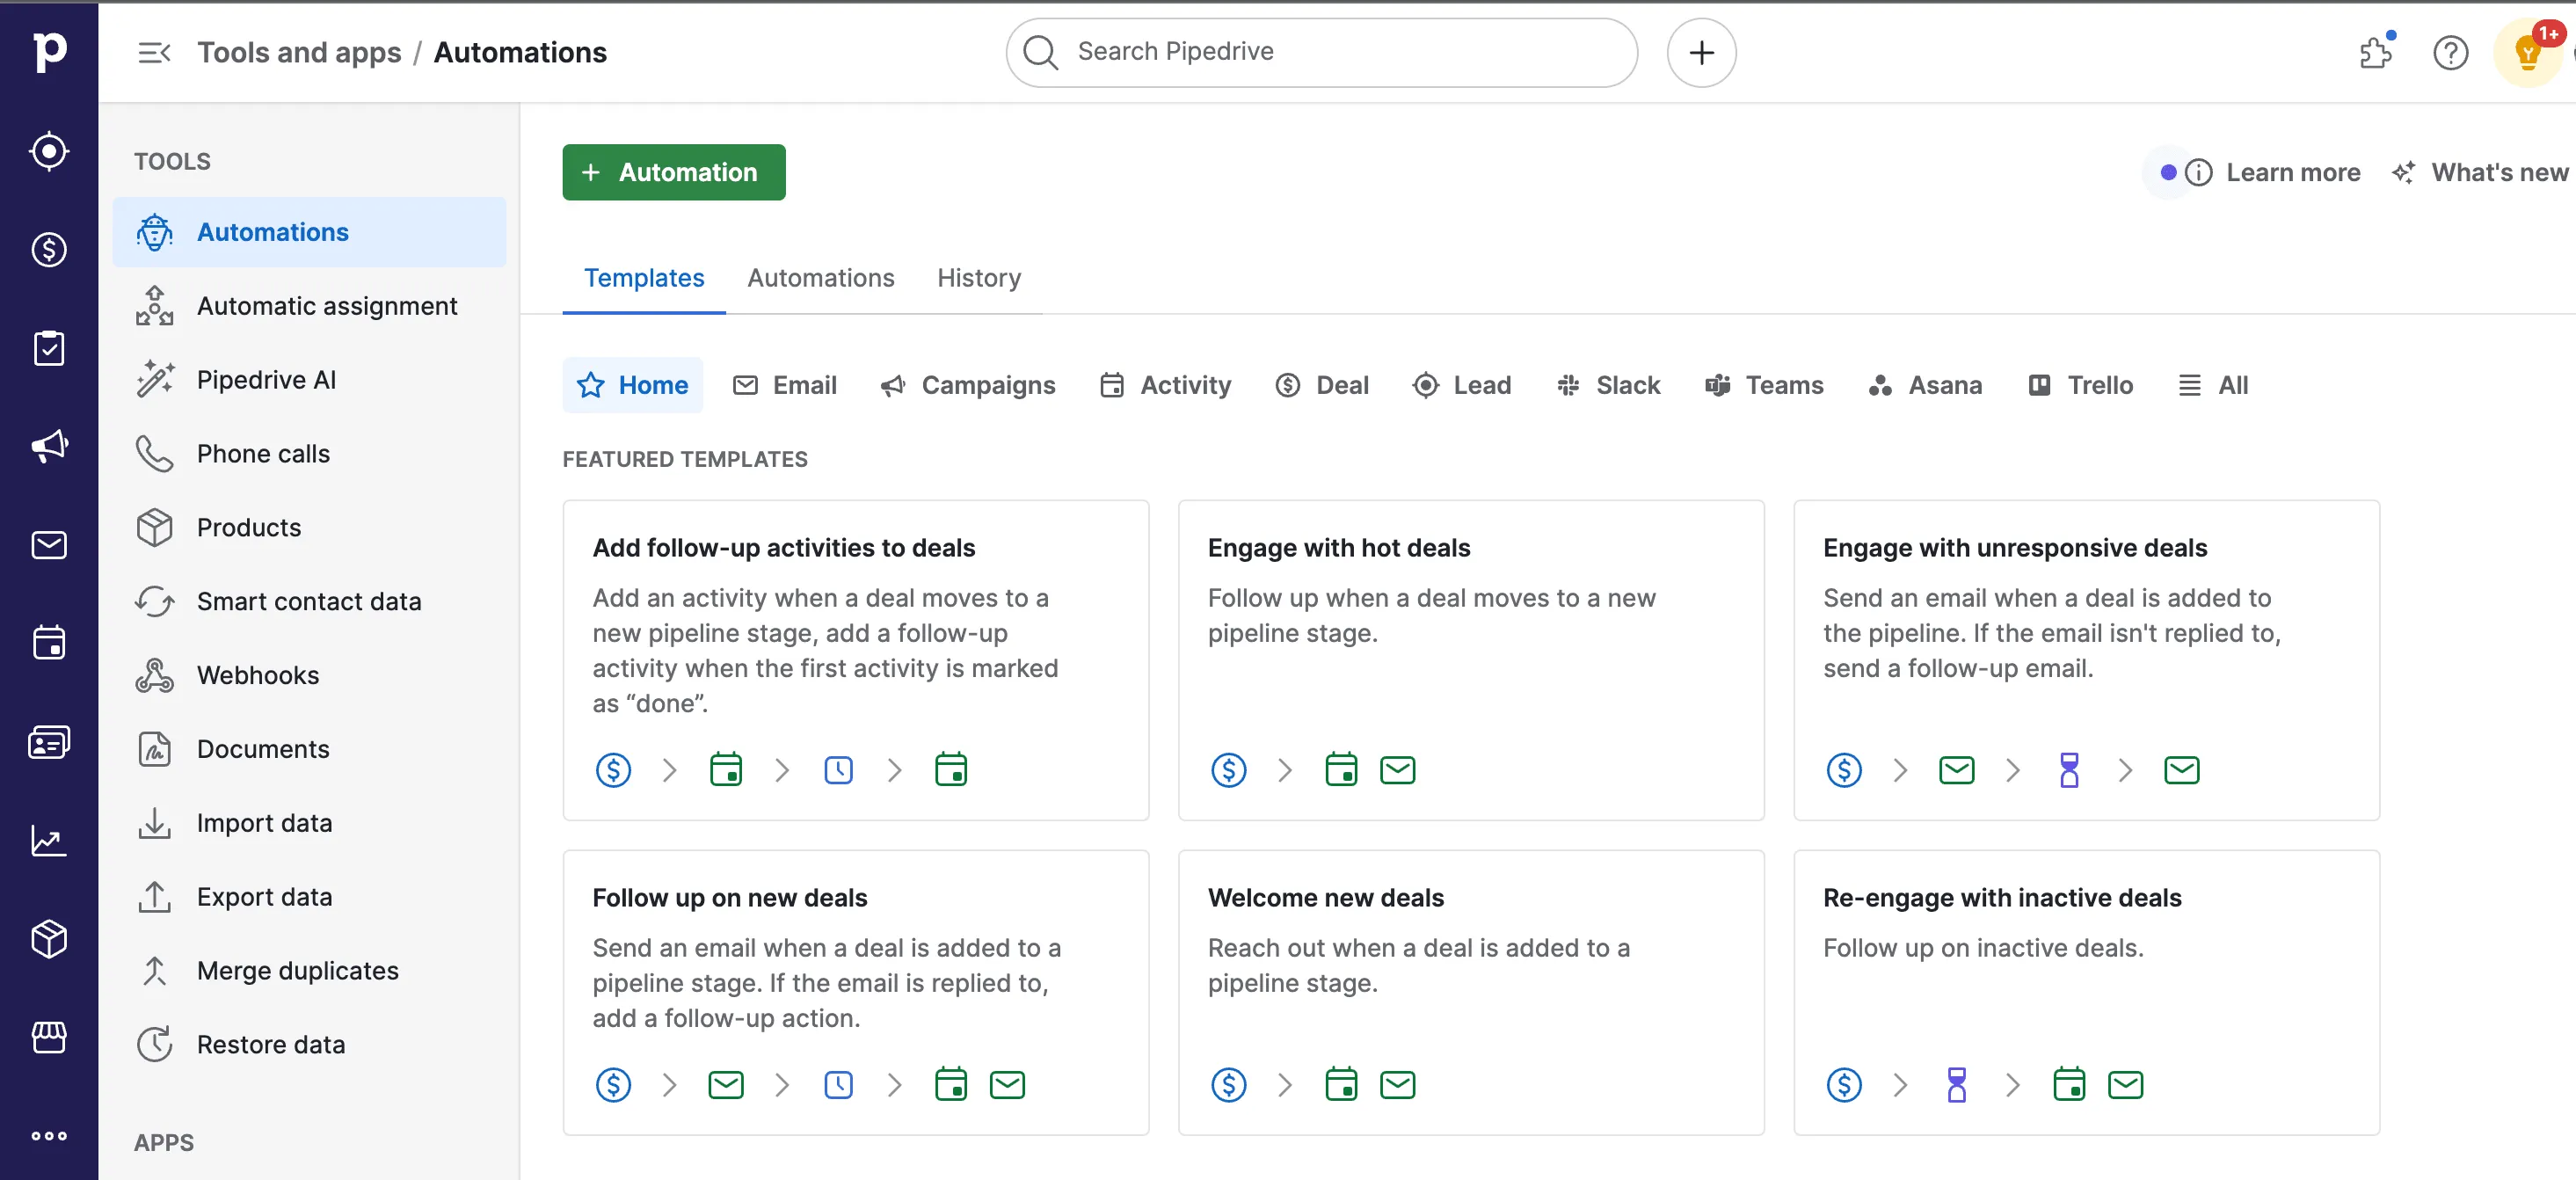Screen dimensions: 2576x1180
Task: Open Campaigns megaphone icon in left nav bar
Action: point(48,446)
